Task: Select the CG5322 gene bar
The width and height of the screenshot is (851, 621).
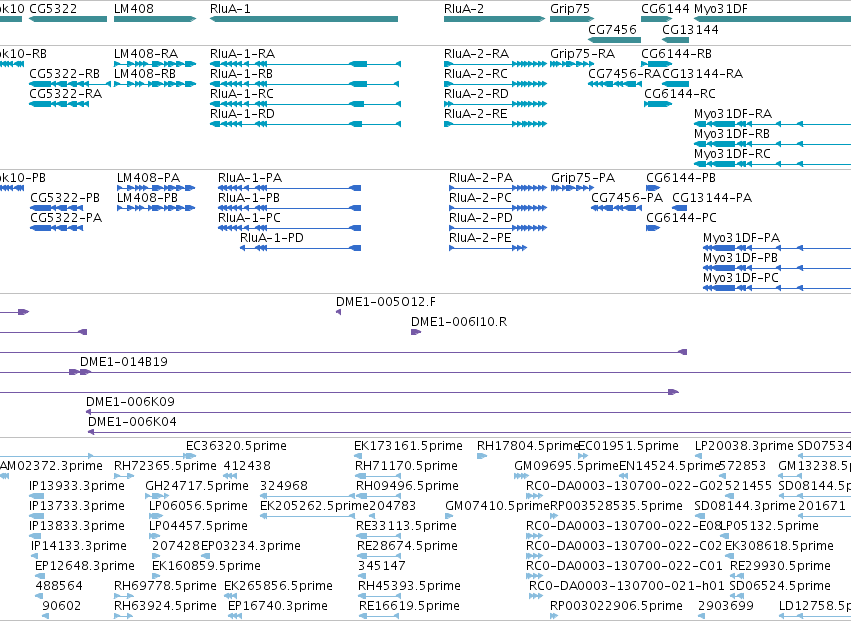Action: [68, 19]
